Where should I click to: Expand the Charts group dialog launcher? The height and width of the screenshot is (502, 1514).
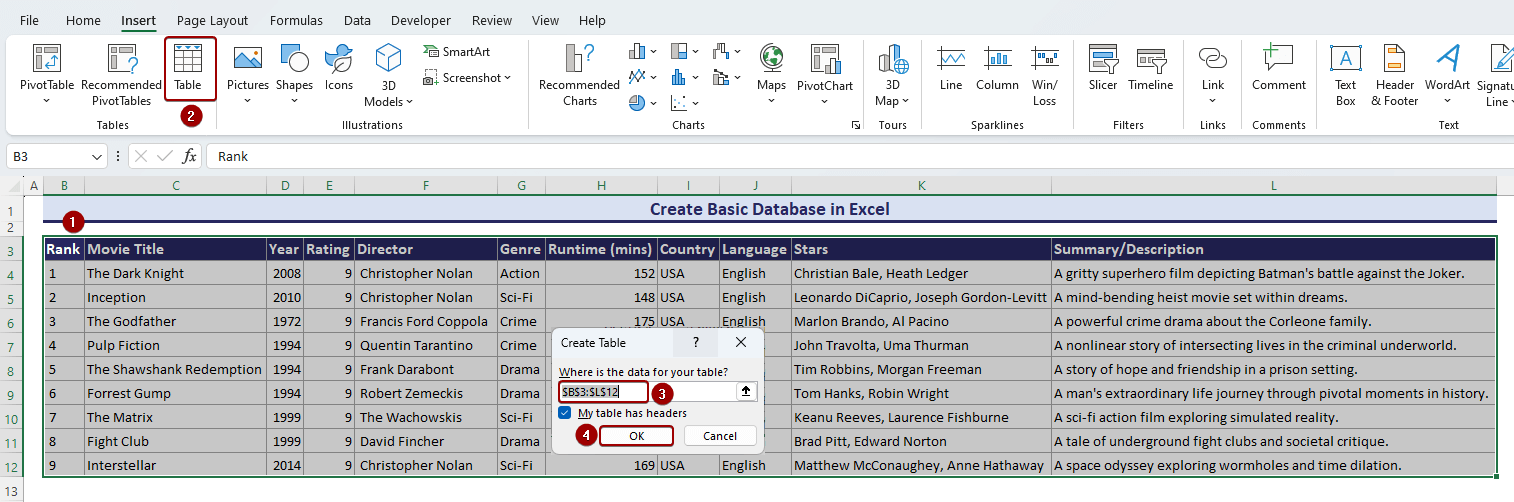click(855, 126)
